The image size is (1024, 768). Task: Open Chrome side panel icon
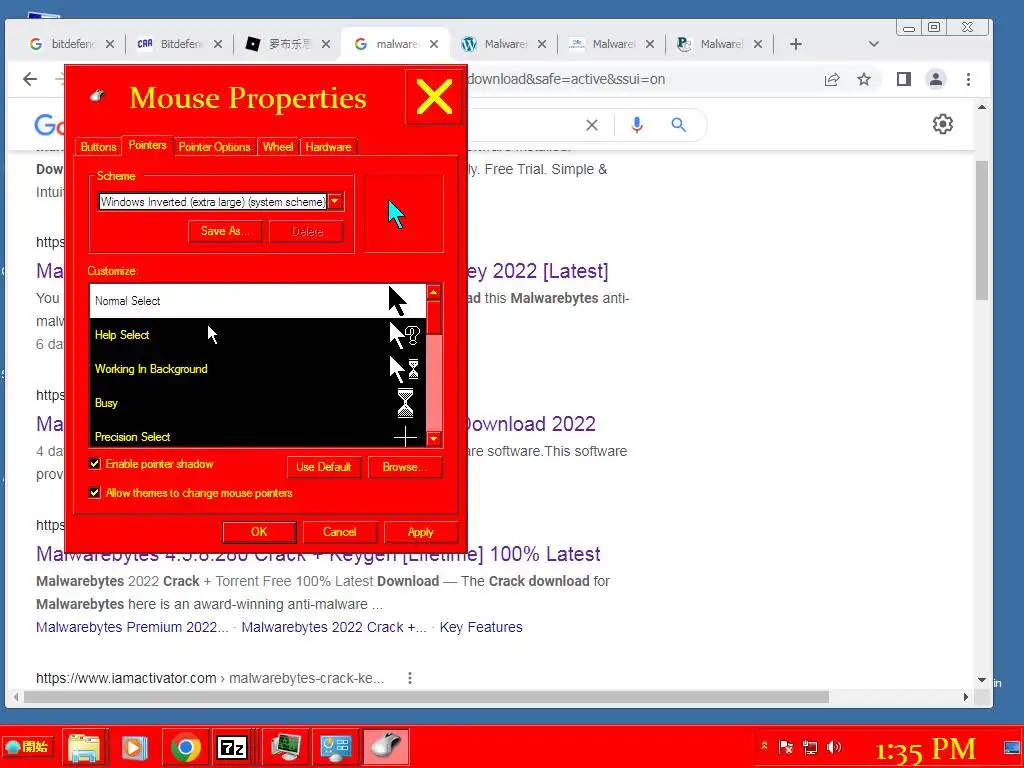[904, 79]
